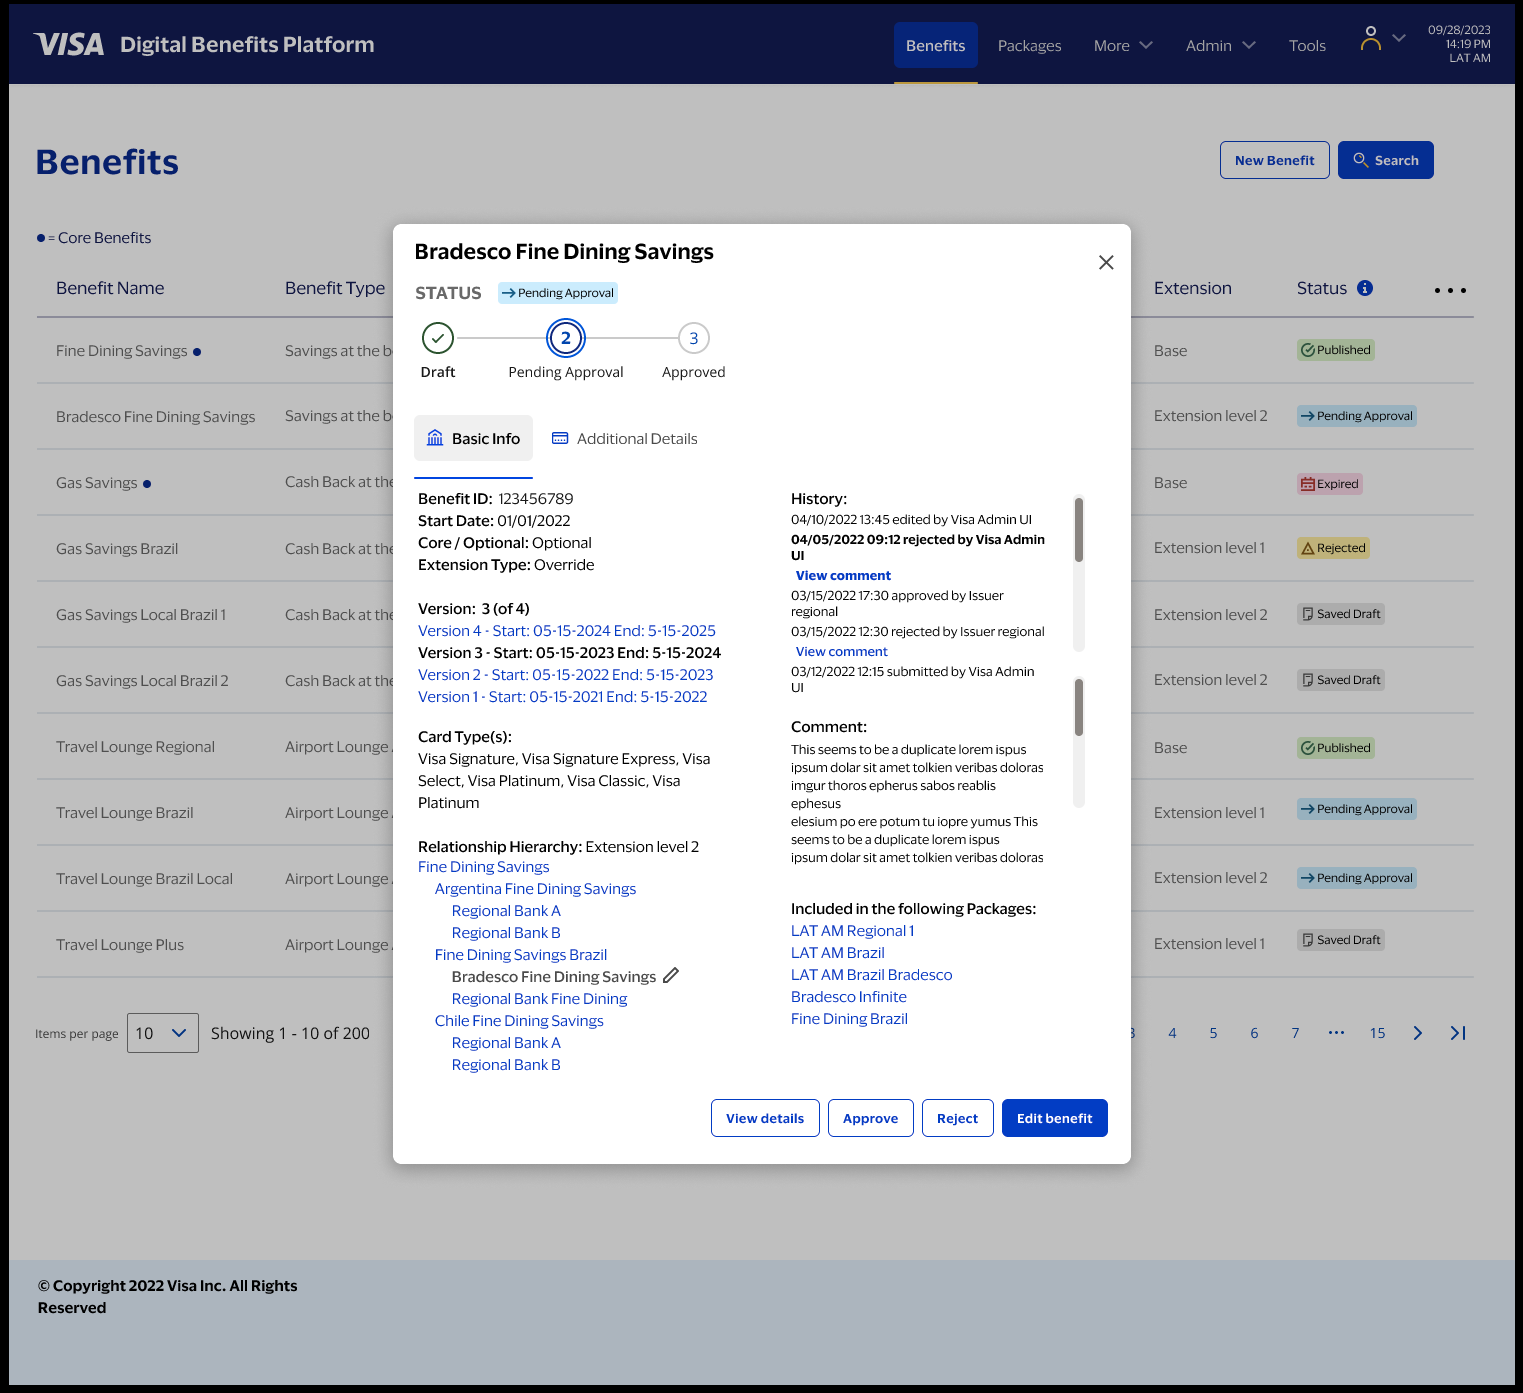Image resolution: width=1523 pixels, height=1393 pixels.
Task: Click the Status info icon in table header
Action: 1365,288
